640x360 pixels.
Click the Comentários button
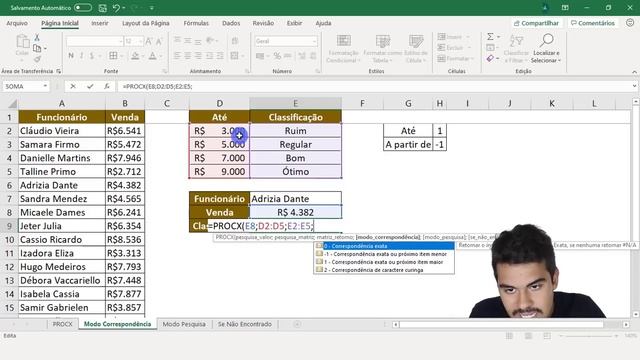pos(592,23)
